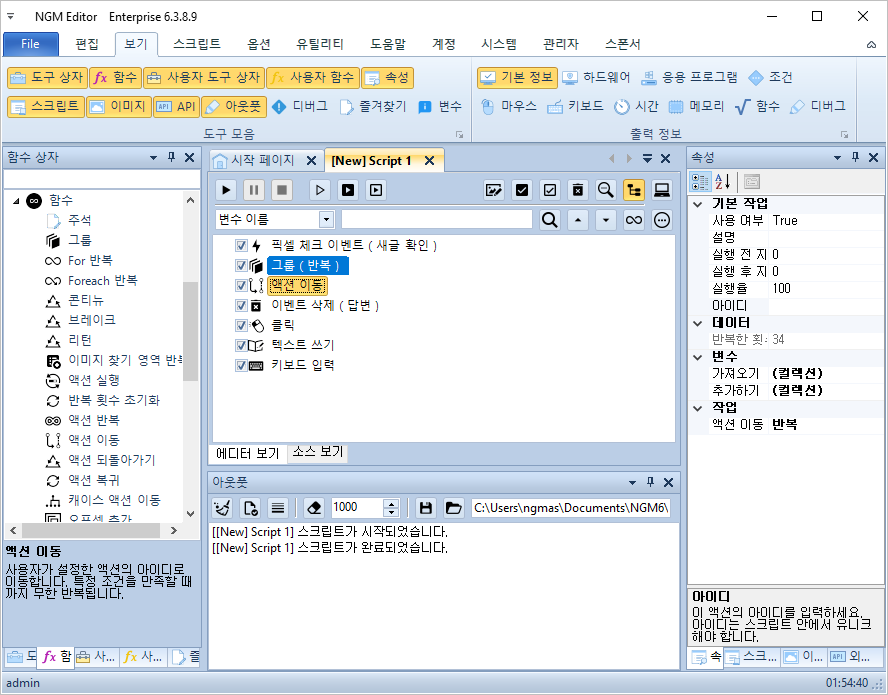Image resolution: width=888 pixels, height=695 pixels.
Task: Run the script with the Play button
Action: 226,190
